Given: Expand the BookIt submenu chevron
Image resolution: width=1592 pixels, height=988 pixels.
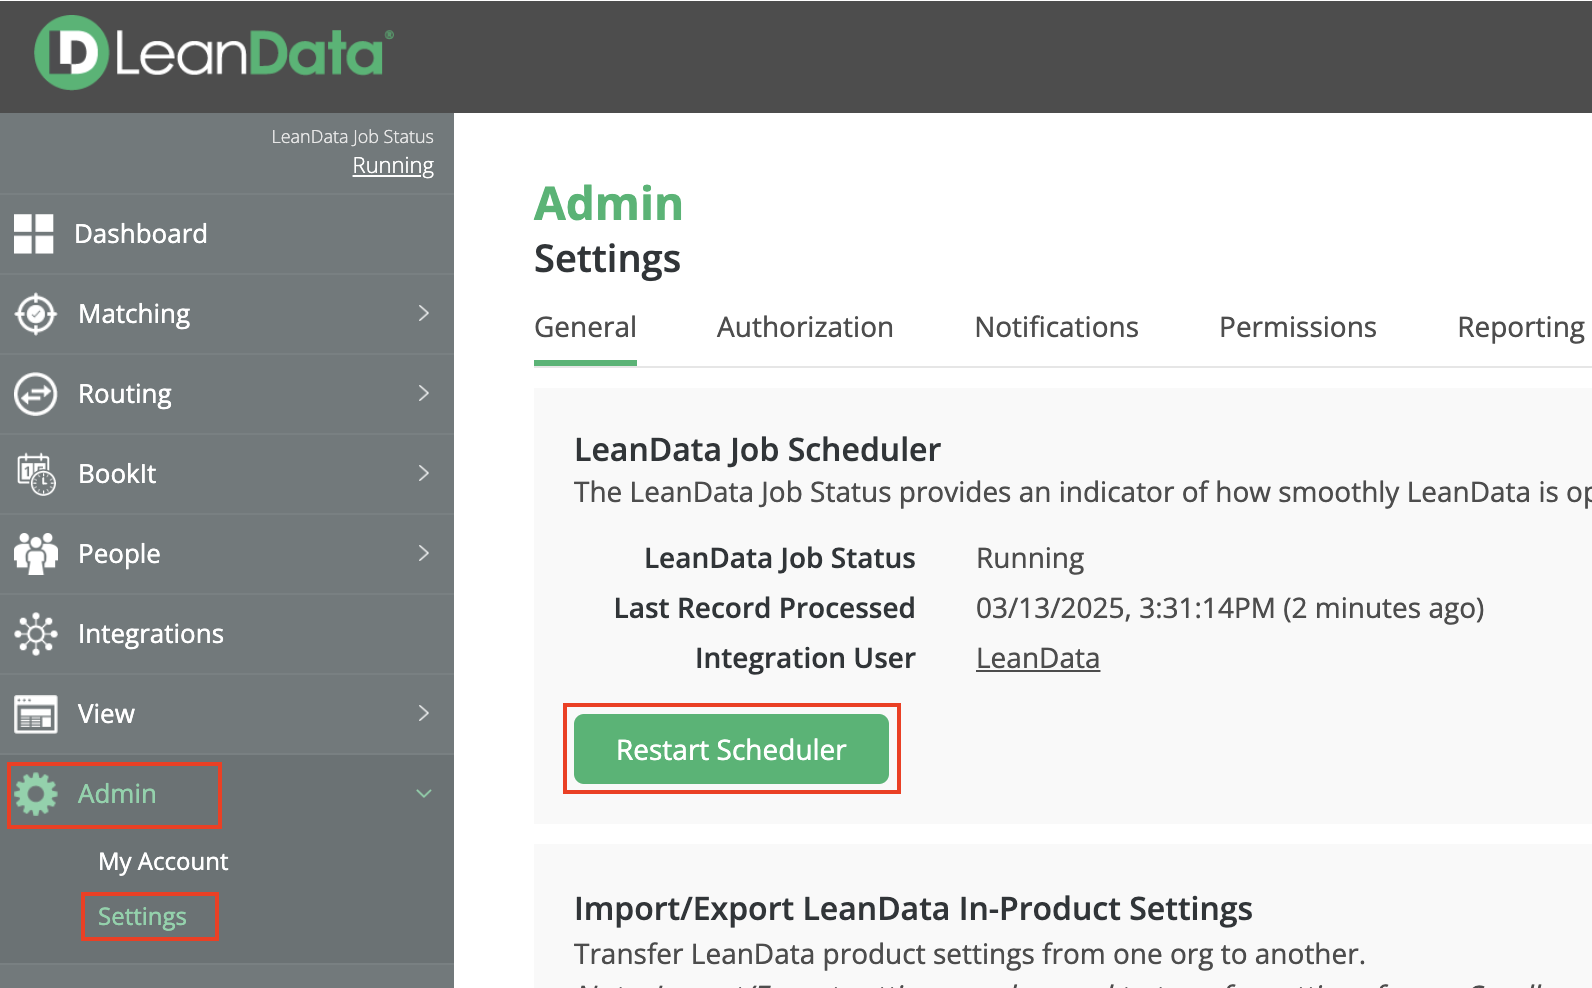Looking at the screenshot, I should click(x=424, y=474).
